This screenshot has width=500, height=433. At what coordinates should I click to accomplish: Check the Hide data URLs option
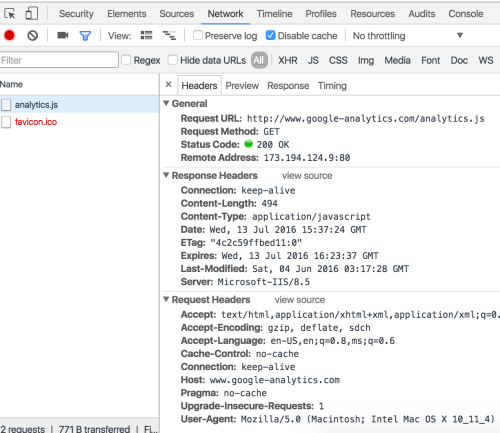pos(173,60)
